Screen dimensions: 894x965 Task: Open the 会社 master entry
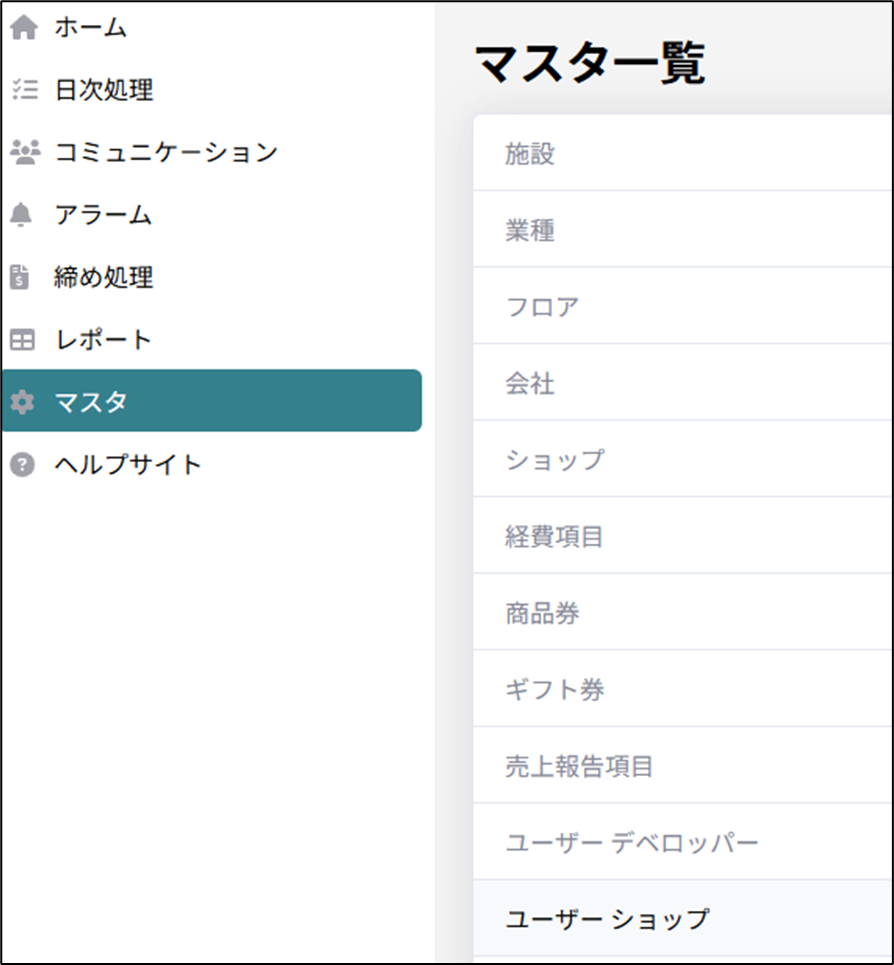click(530, 384)
